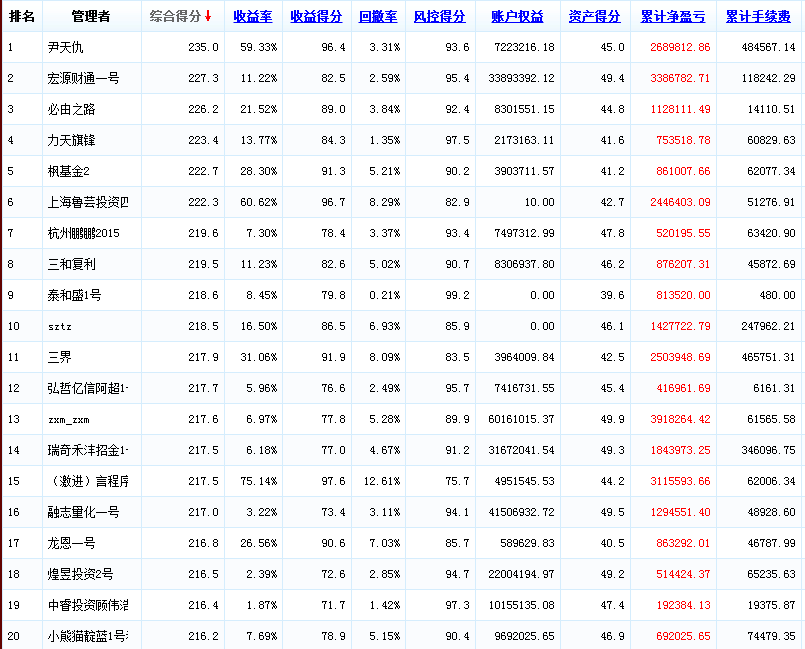Select manager 力天旗锋
Image resolution: width=805 pixels, height=649 pixels.
point(71,140)
